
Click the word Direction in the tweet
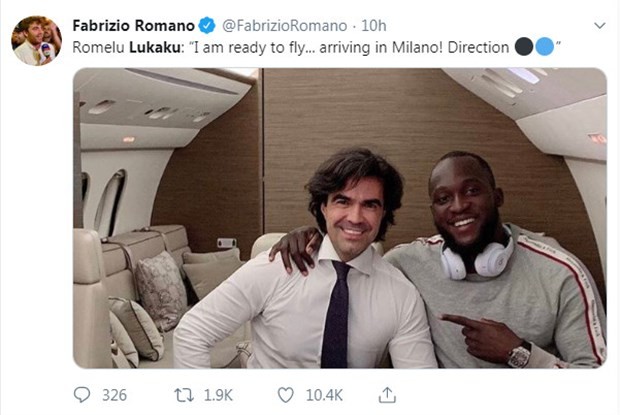[479, 46]
